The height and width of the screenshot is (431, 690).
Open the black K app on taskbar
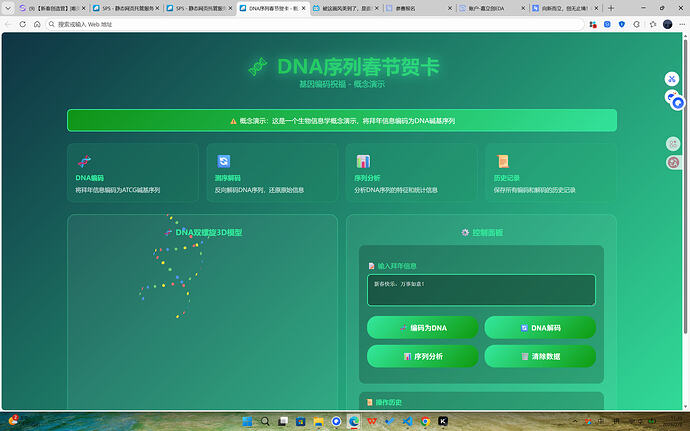click(443, 421)
